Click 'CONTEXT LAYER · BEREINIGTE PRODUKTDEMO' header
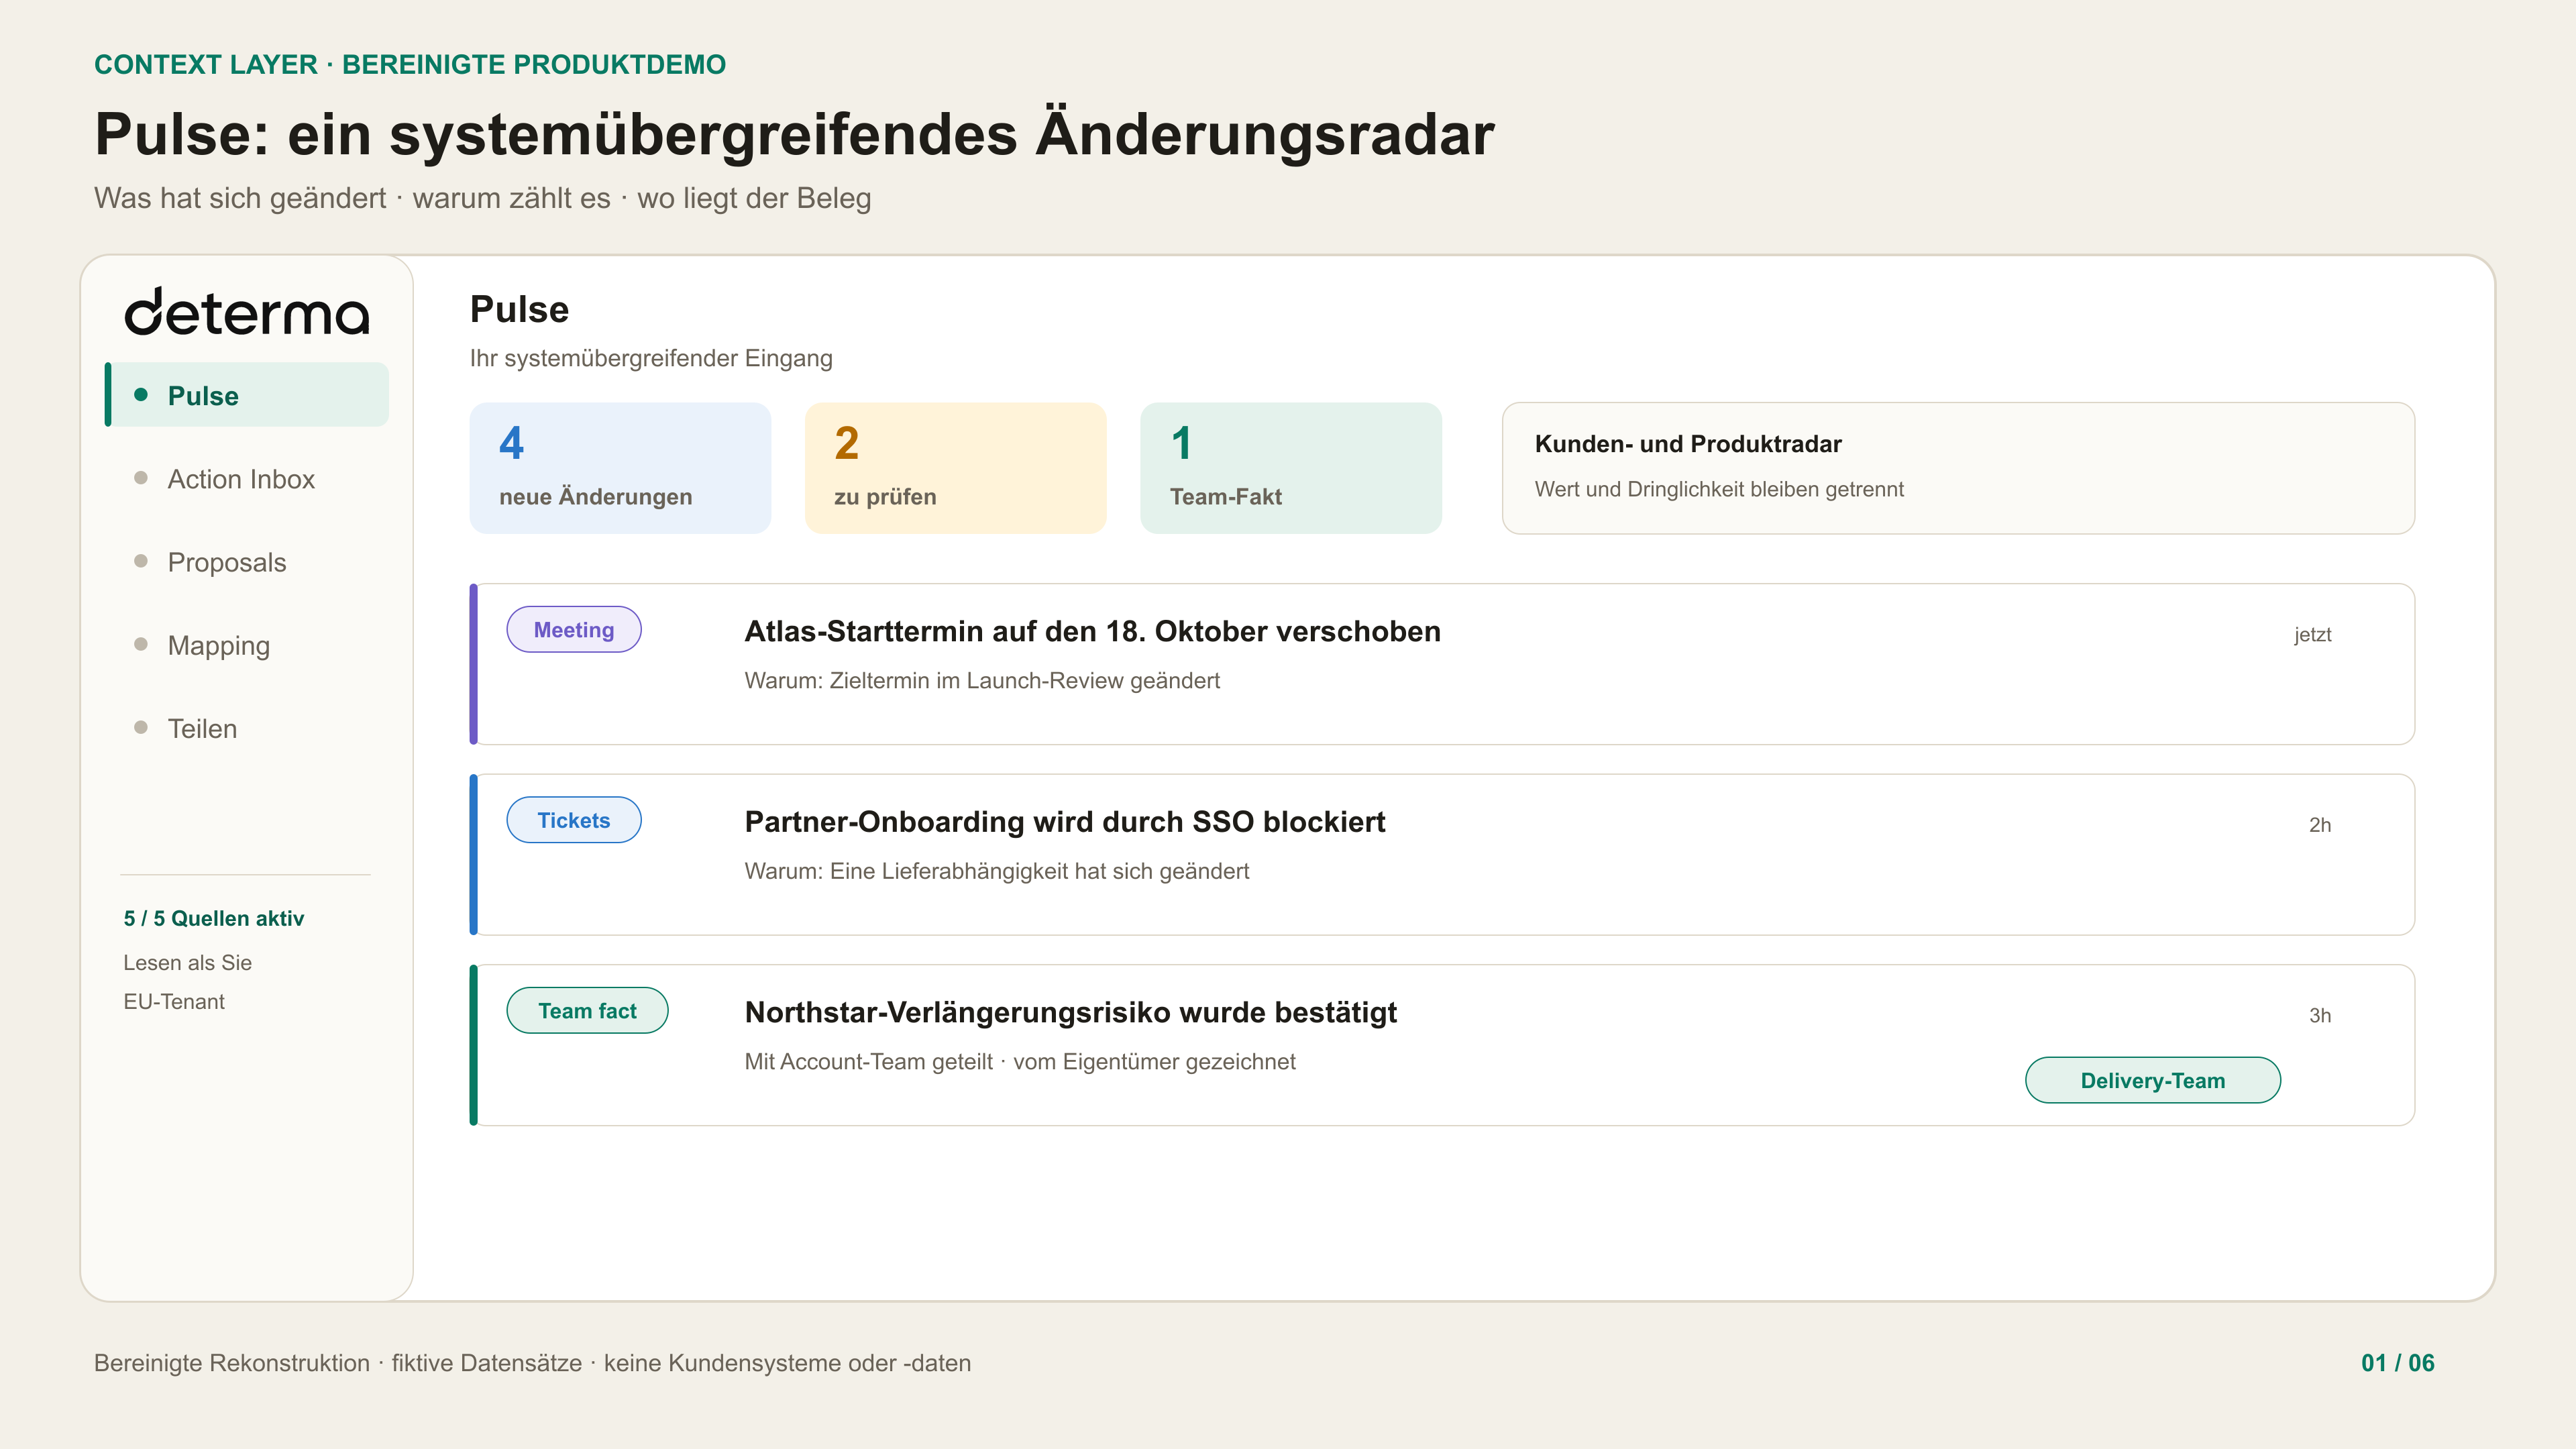Screen dimensions: 2576x1449 (x=410, y=64)
